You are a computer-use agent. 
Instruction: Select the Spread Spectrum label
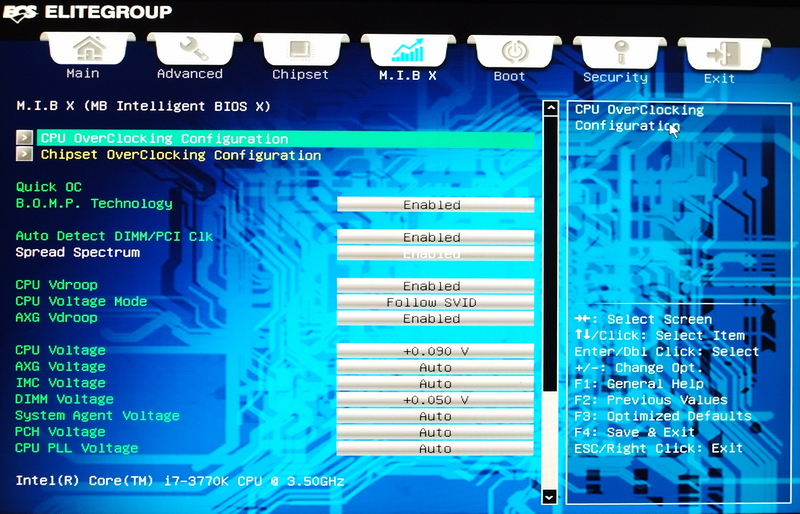tap(78, 252)
